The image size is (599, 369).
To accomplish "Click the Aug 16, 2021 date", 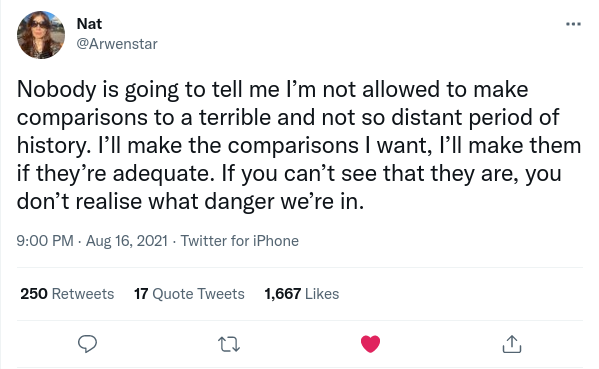I will coord(127,241).
